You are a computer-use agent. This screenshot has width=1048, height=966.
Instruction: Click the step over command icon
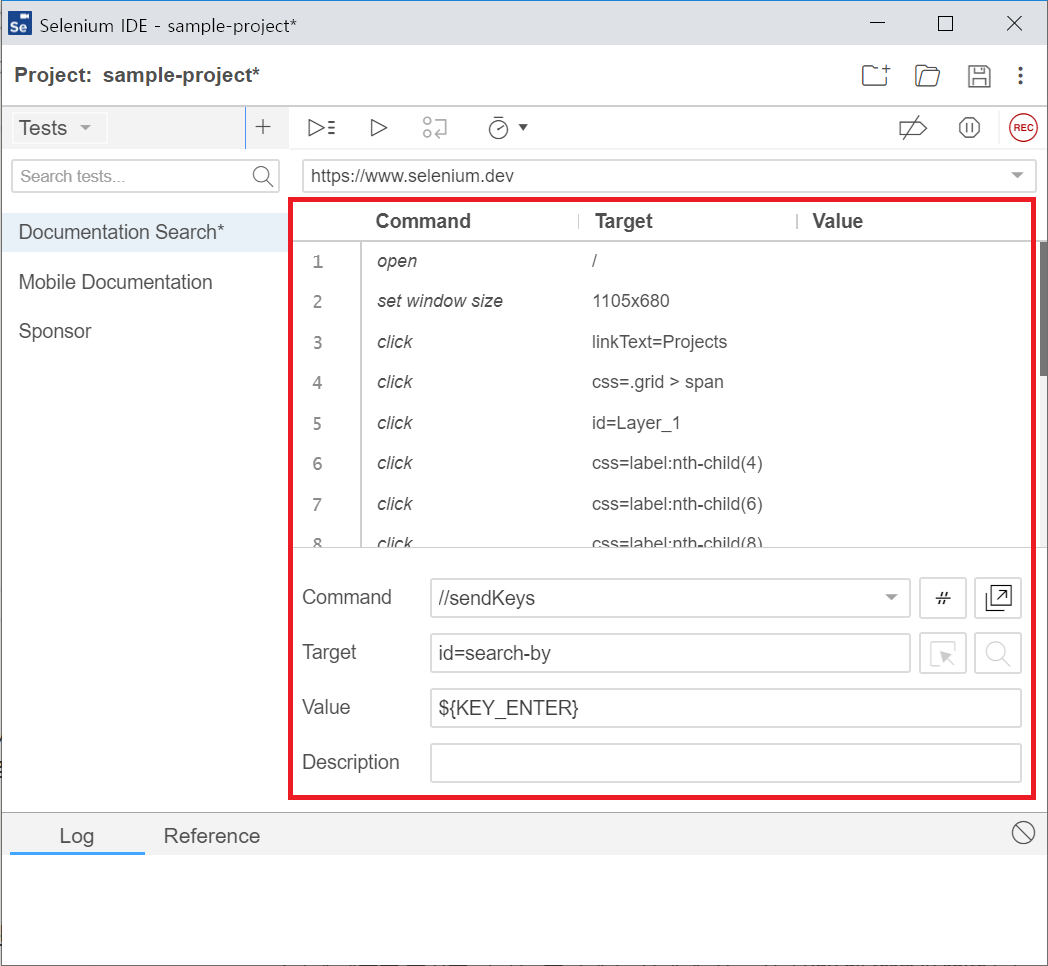[435, 128]
